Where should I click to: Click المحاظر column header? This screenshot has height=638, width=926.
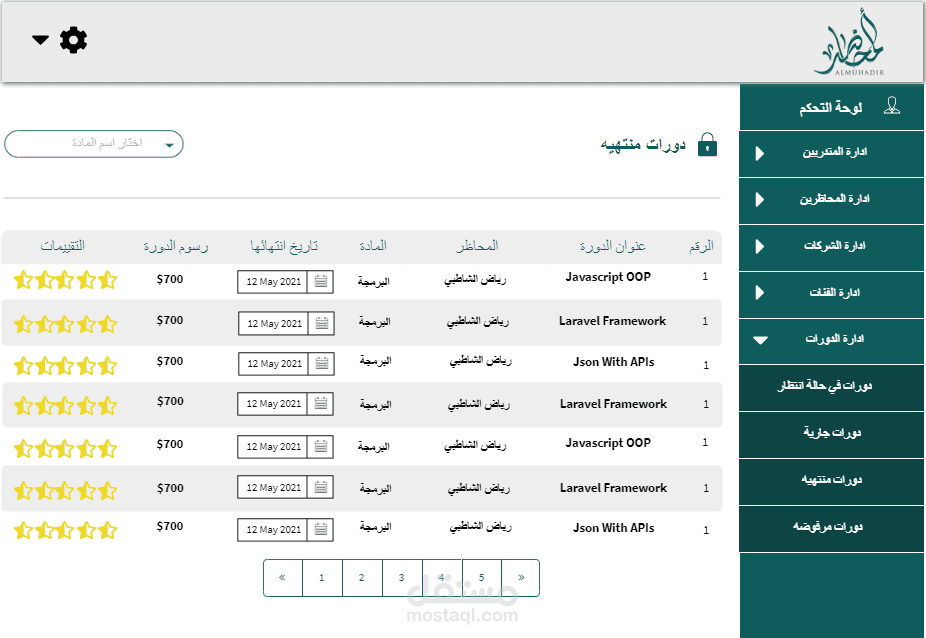pos(477,245)
